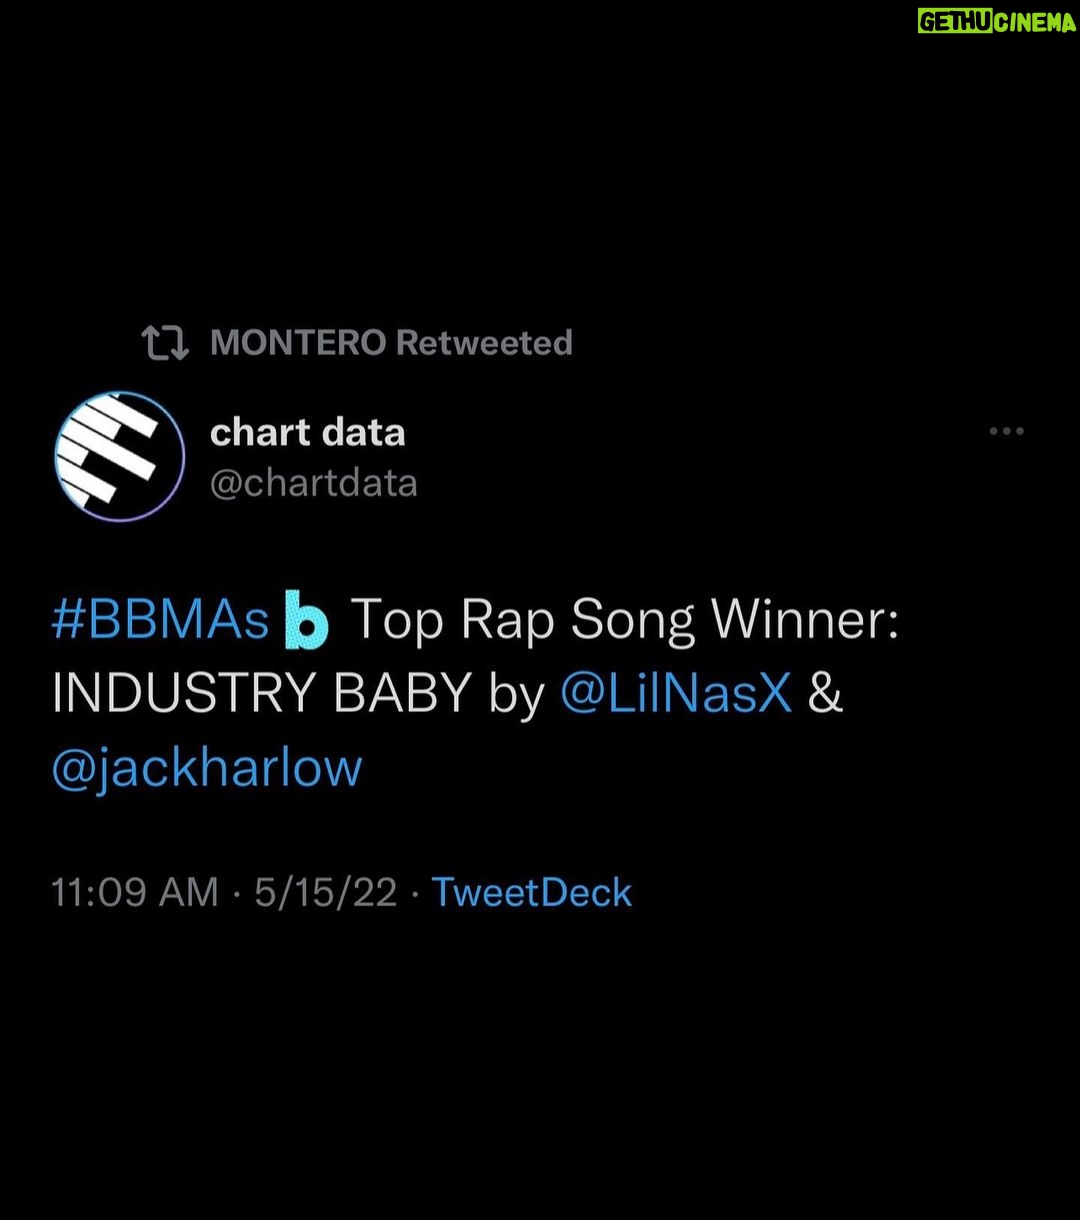Screen dimensions: 1080x1220
Task: Click the ampersand after @LilNasX
Action: tap(825, 695)
